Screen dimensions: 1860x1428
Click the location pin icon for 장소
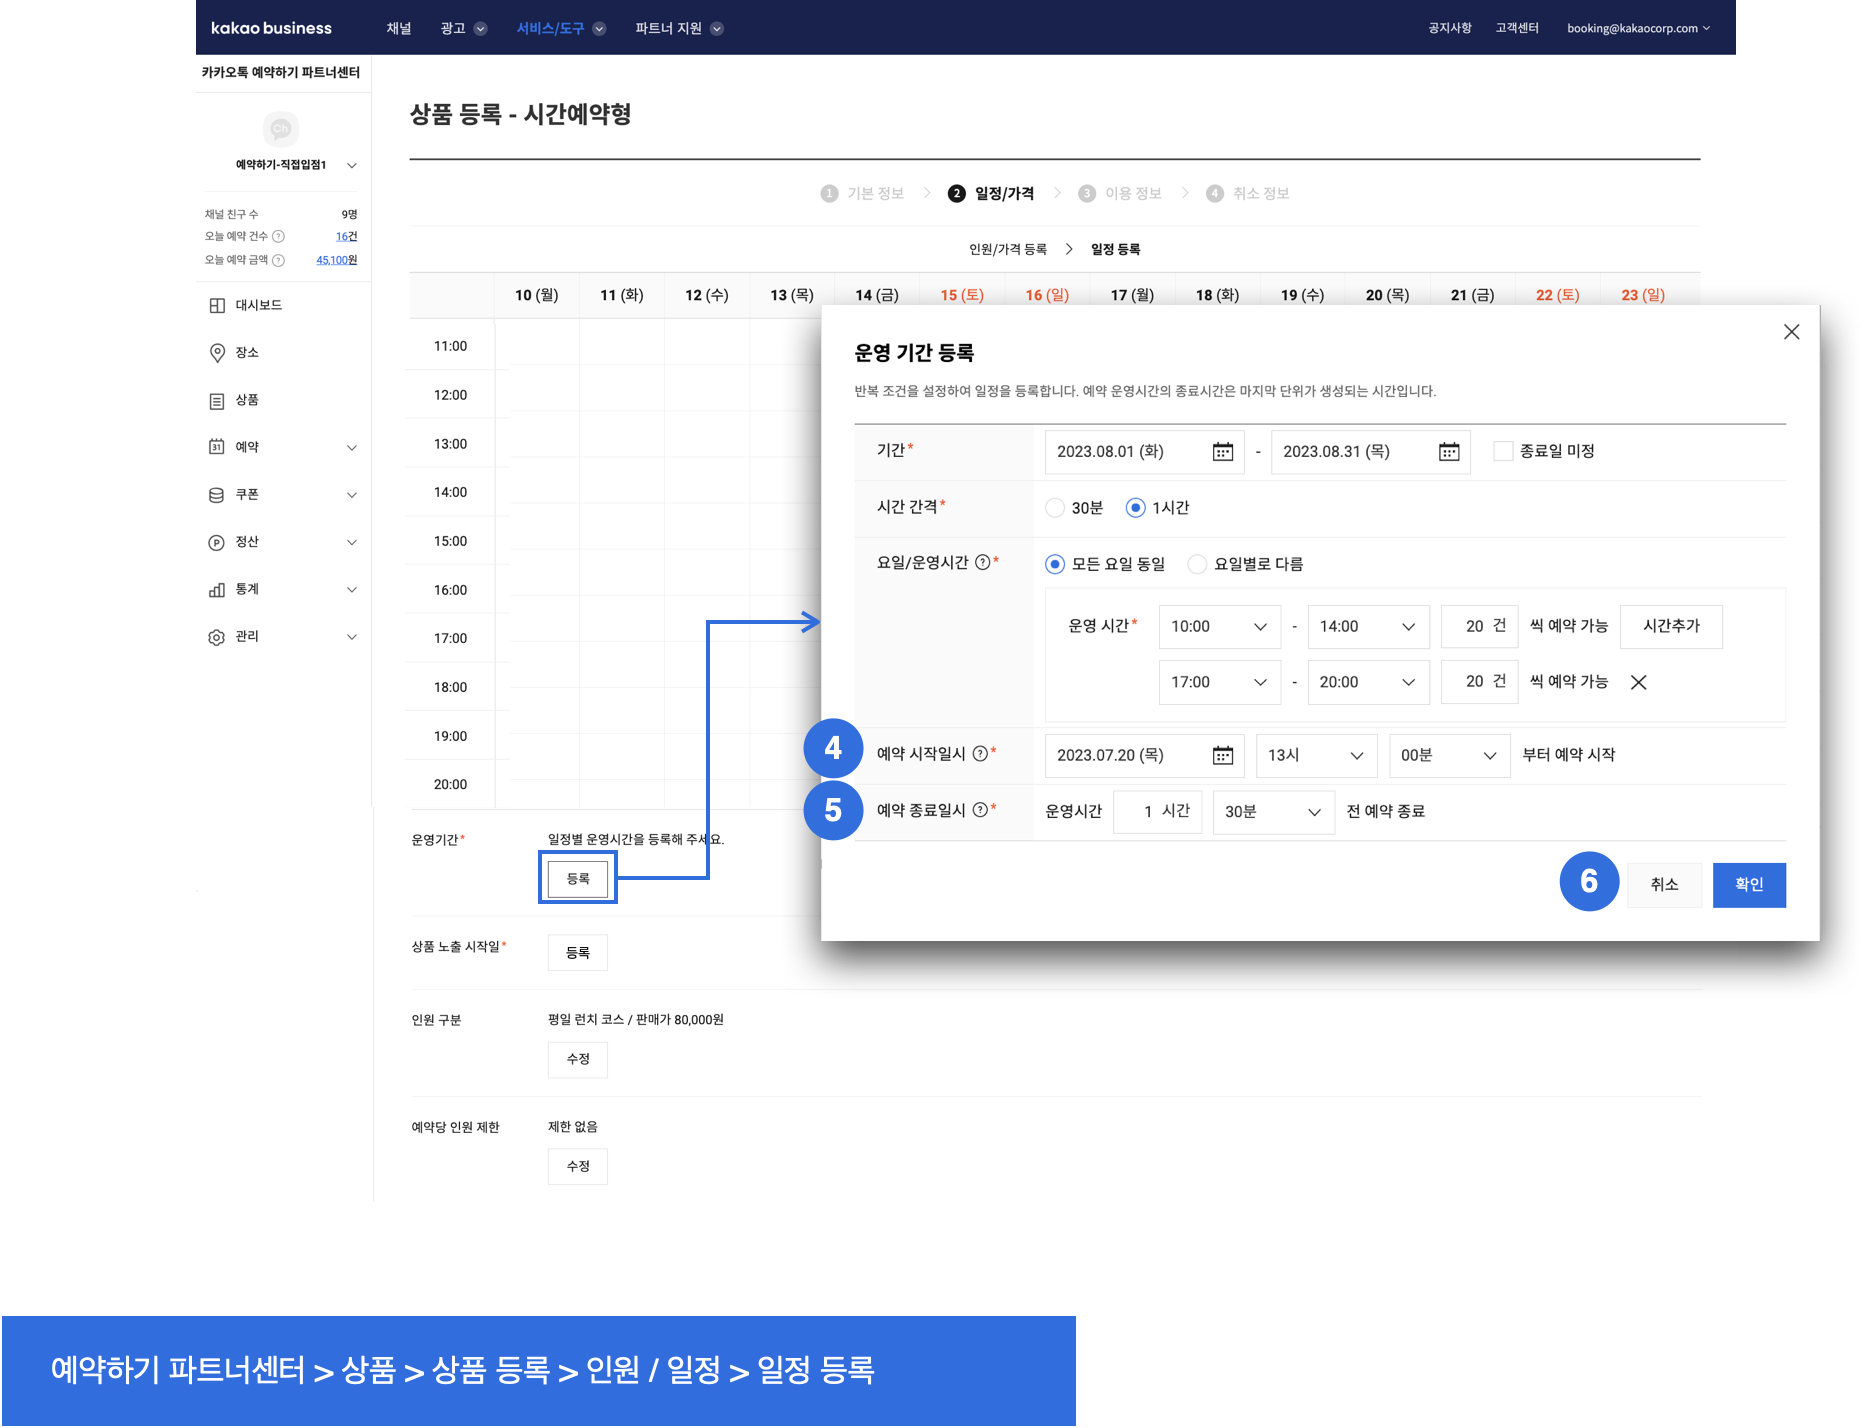point(217,353)
